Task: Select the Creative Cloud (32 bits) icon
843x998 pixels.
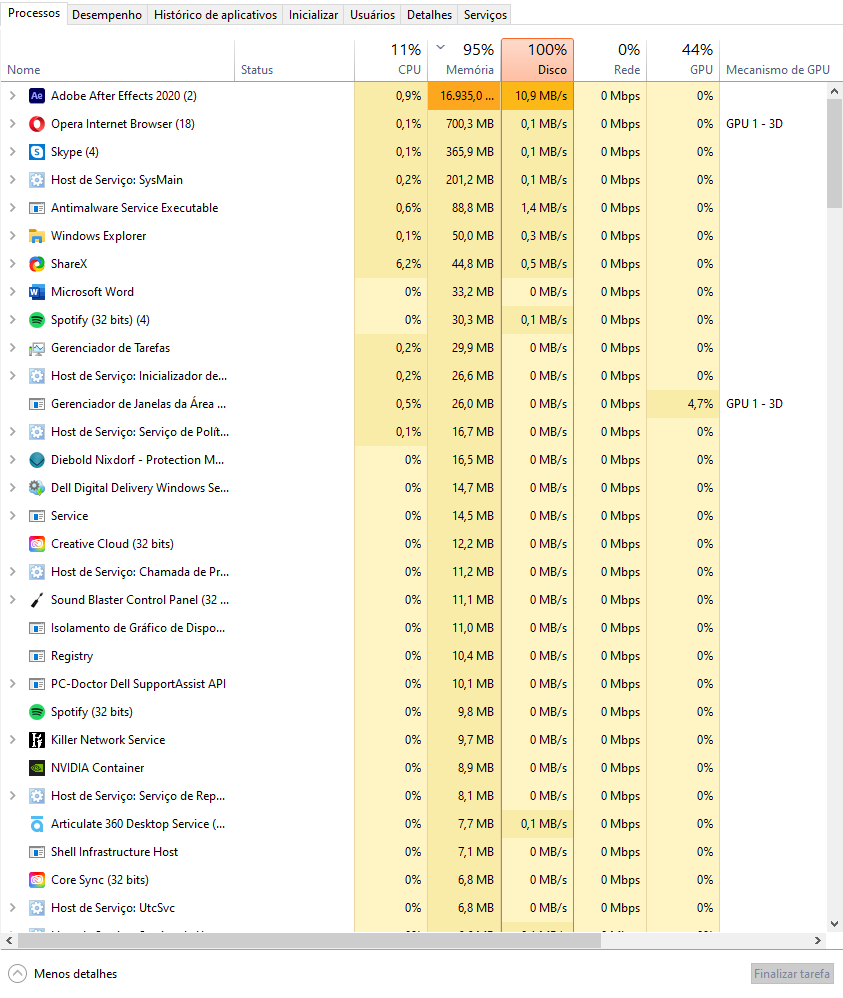Action: click(37, 544)
